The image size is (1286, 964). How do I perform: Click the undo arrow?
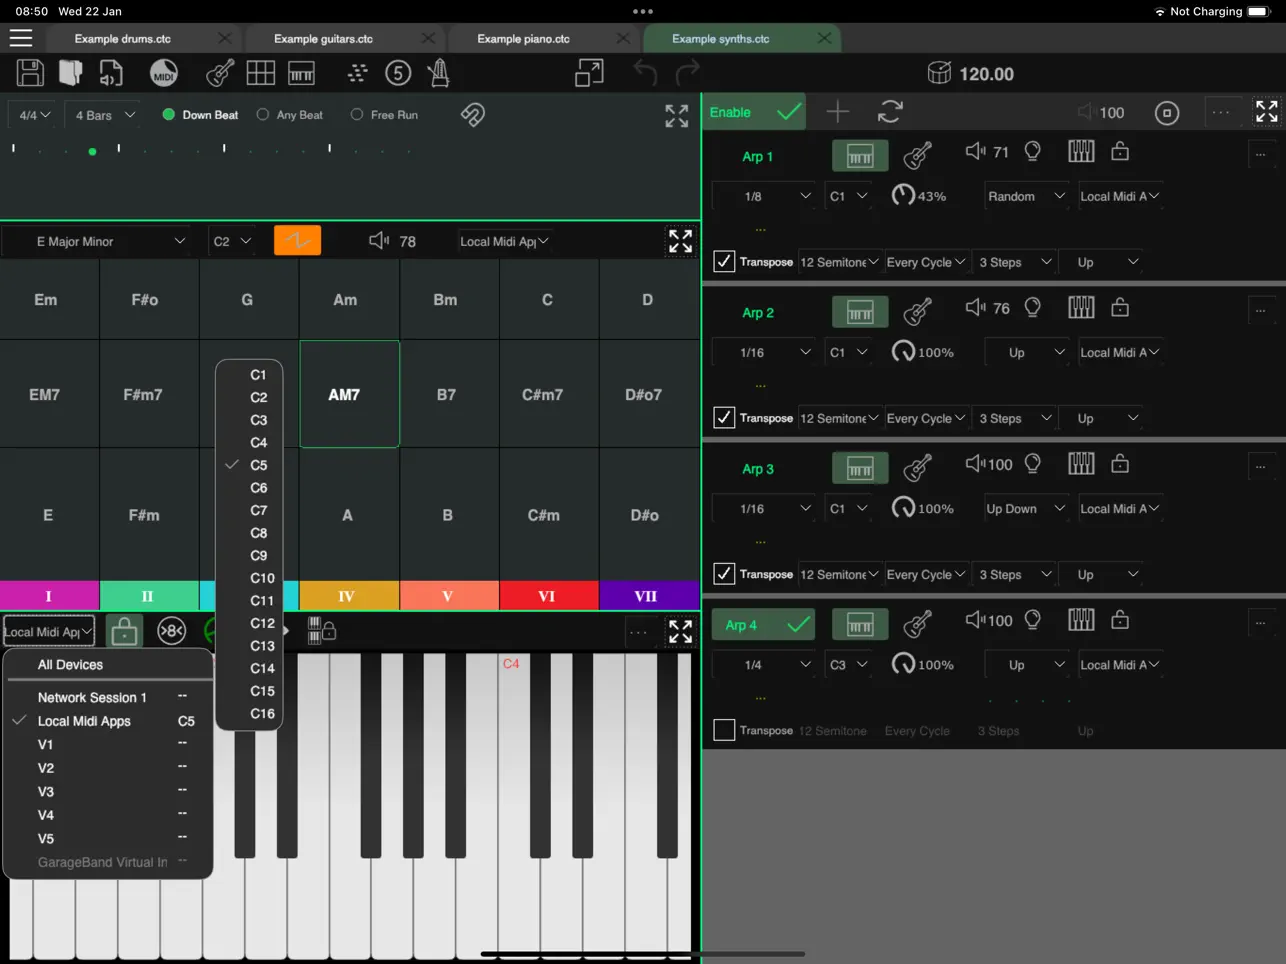tap(646, 73)
